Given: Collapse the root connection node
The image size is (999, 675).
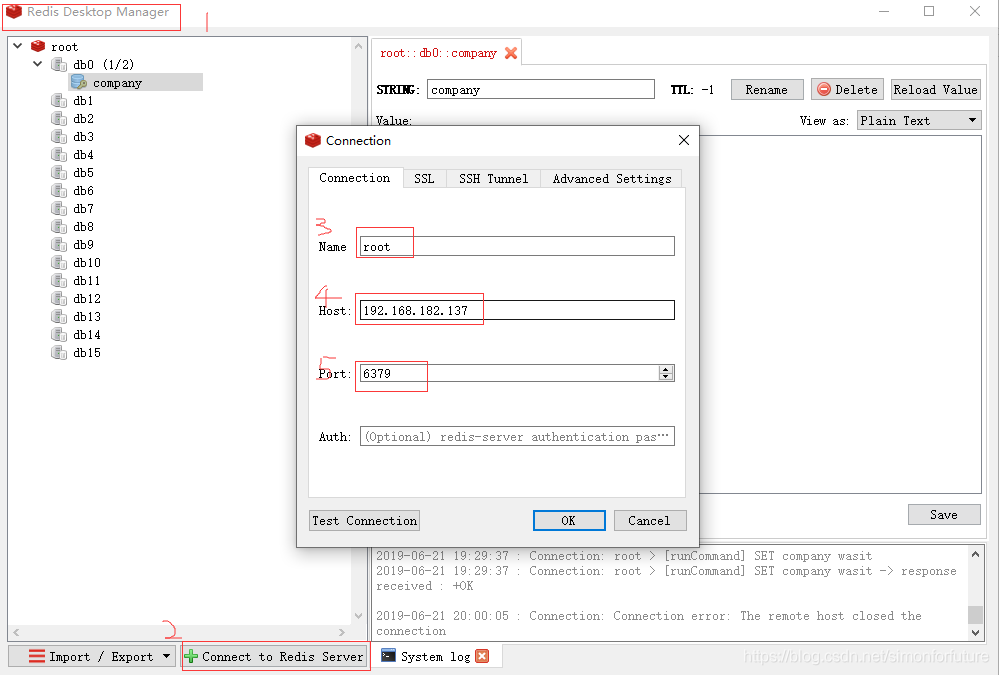Looking at the screenshot, I should [x=18, y=46].
